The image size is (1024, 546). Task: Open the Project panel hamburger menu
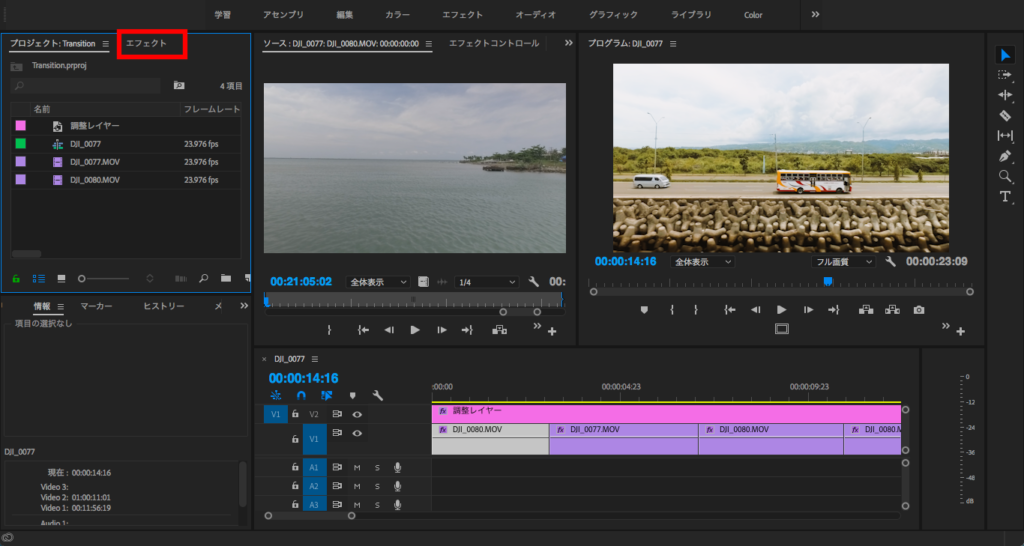(105, 44)
